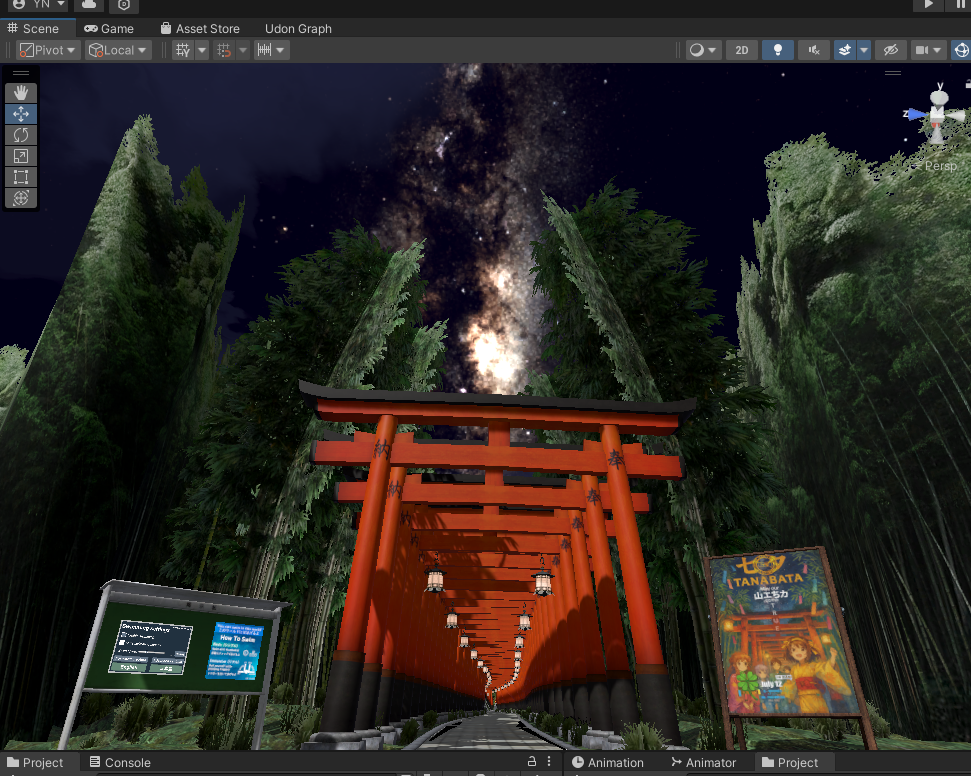Toggle scene lighting lightbulb

pyautogui.click(x=778, y=50)
